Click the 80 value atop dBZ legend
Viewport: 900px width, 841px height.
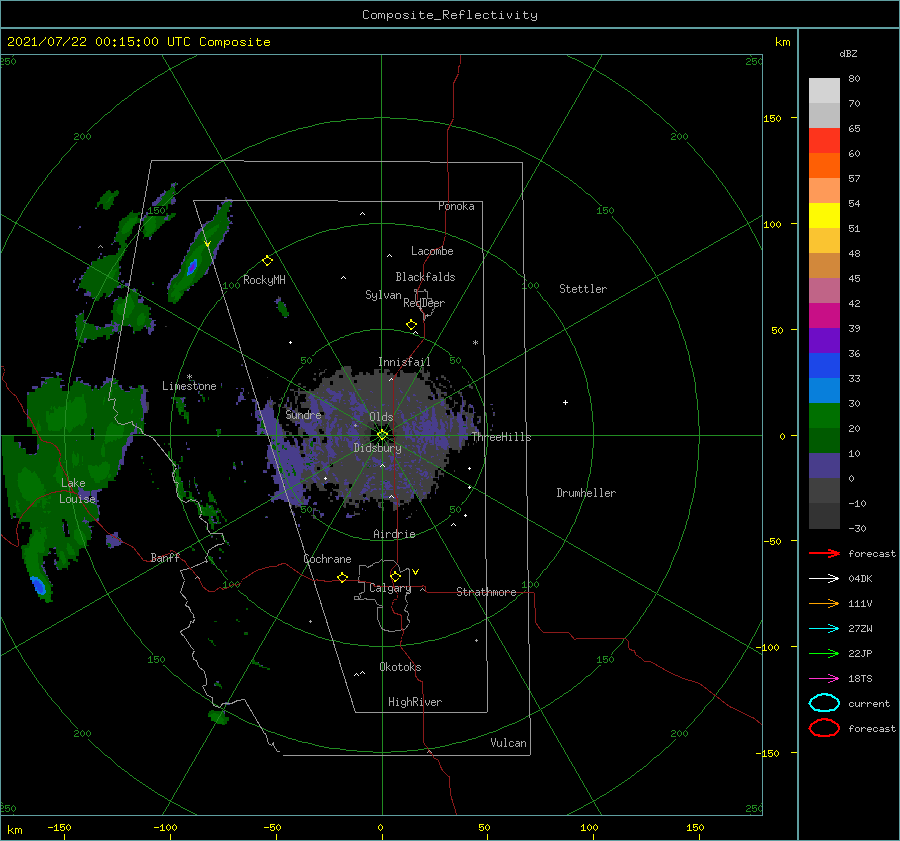point(854,79)
